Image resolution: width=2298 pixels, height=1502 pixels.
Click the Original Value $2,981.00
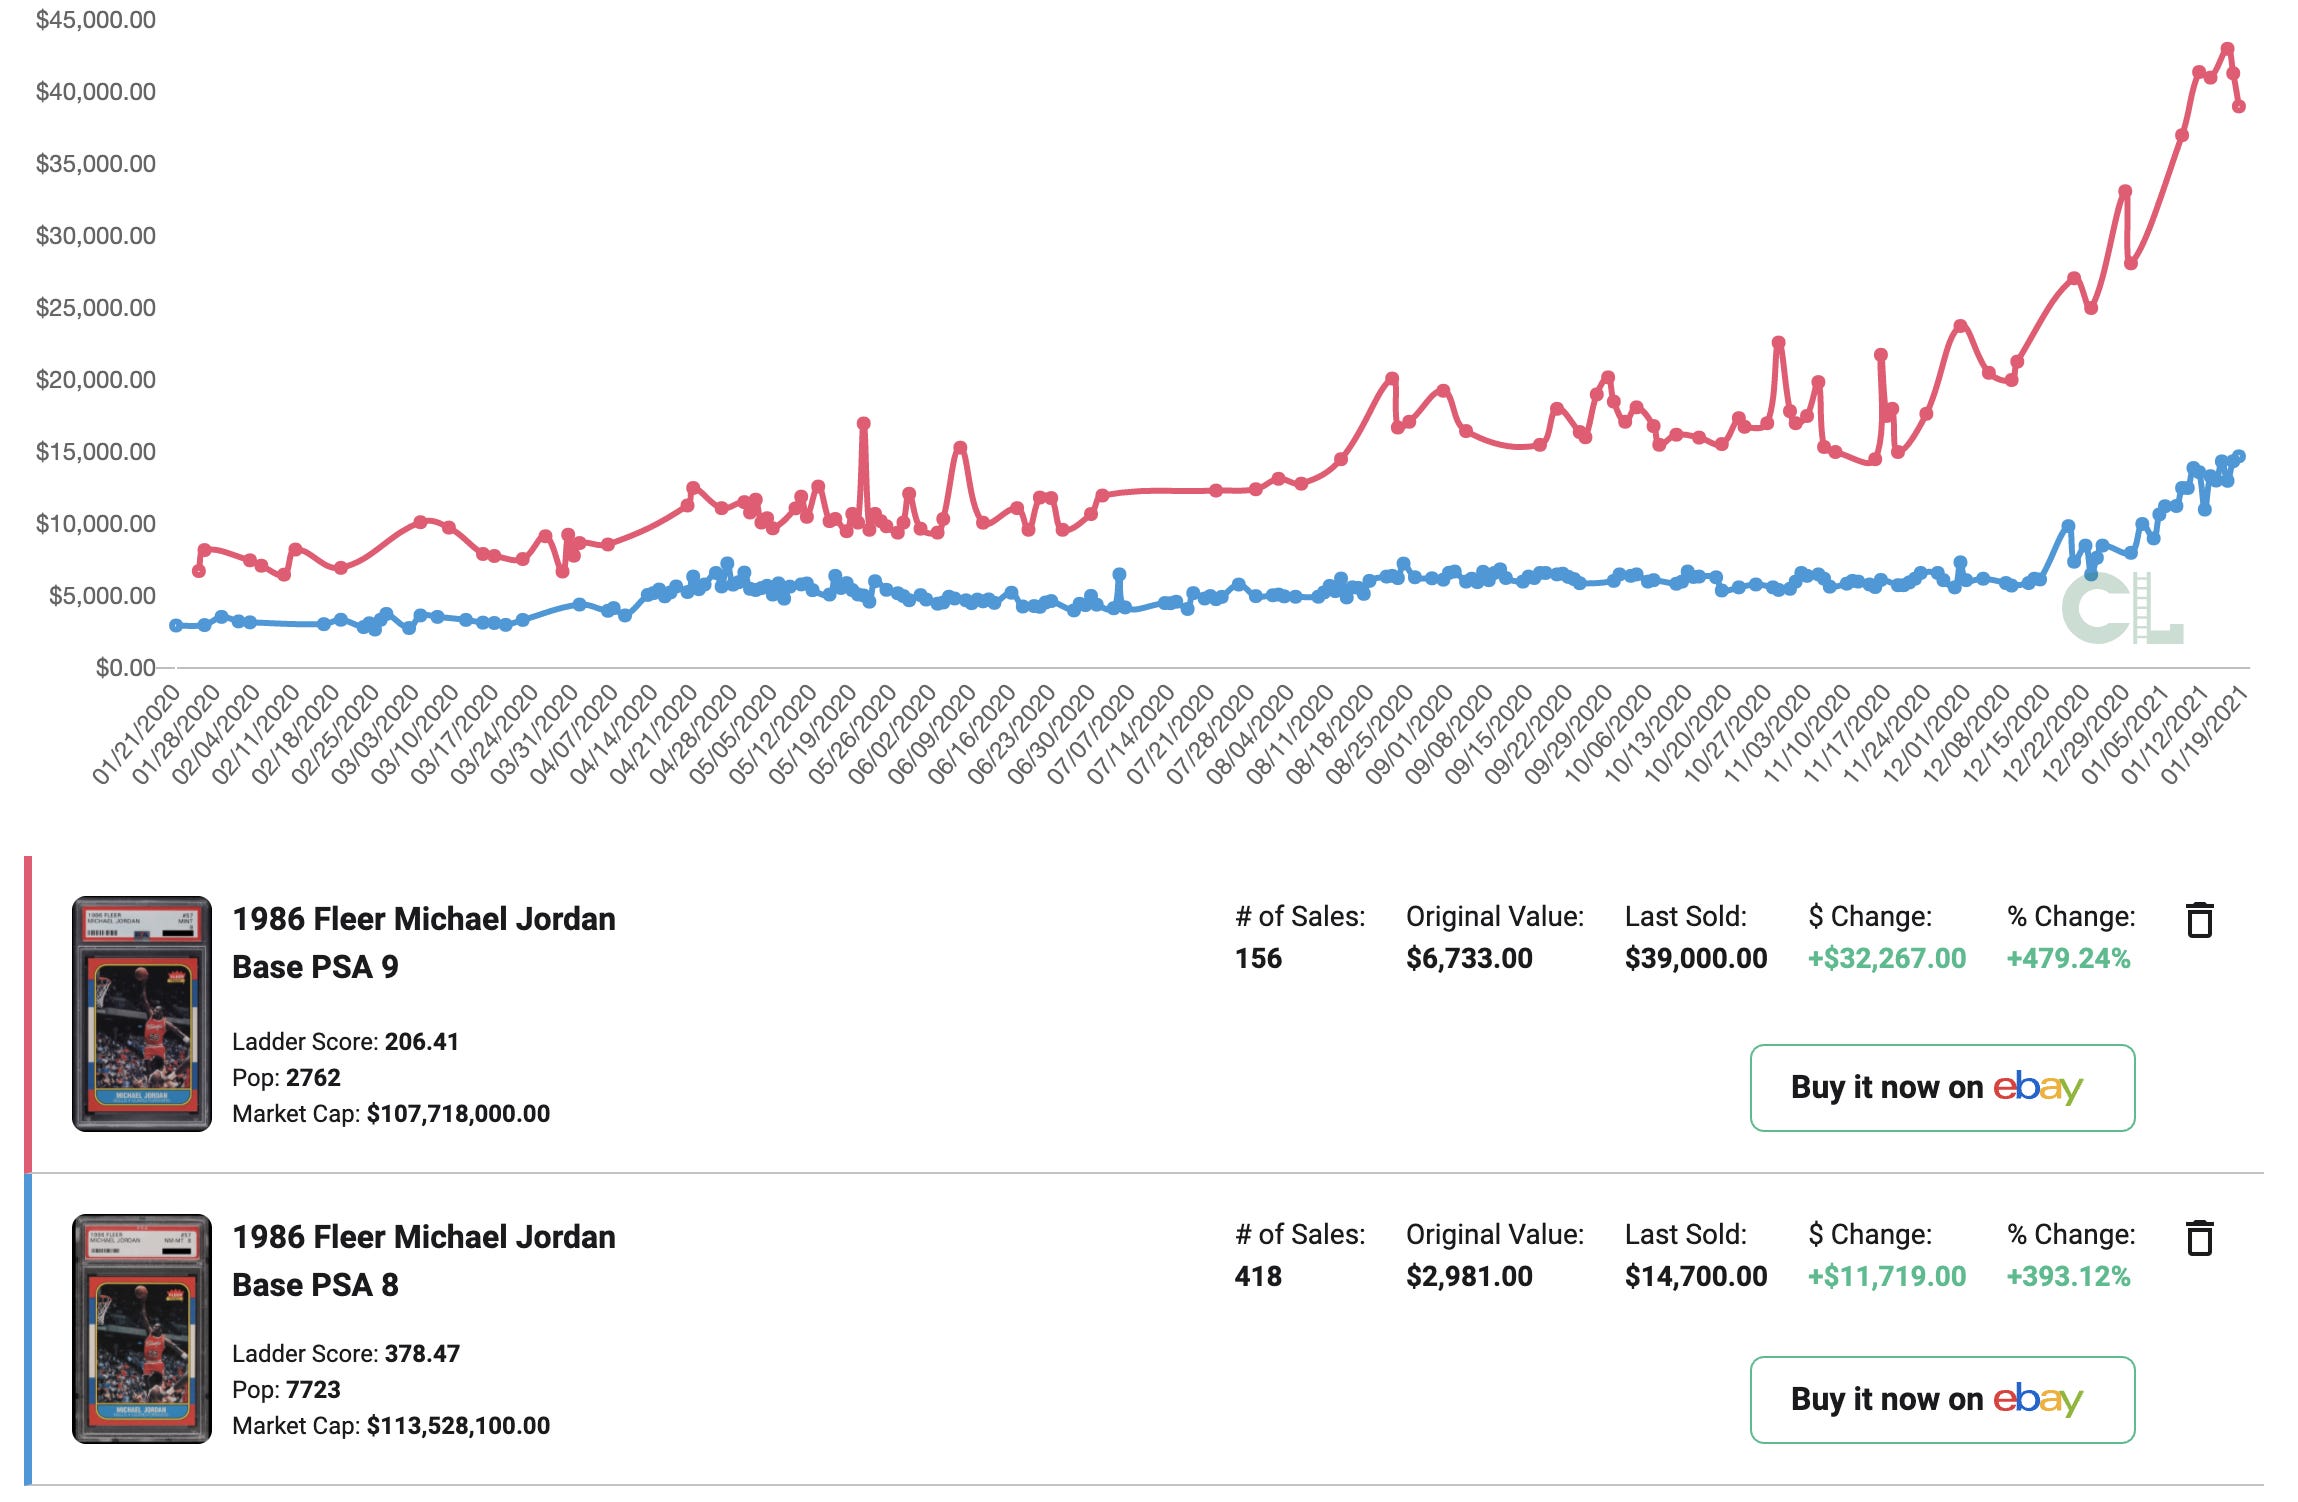1469,1276
